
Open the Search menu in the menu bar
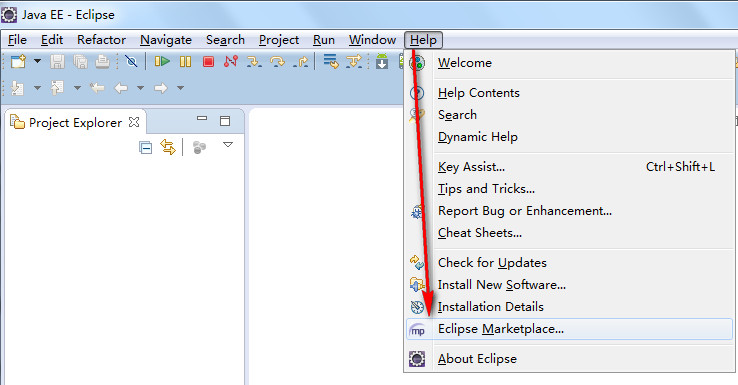click(x=225, y=40)
